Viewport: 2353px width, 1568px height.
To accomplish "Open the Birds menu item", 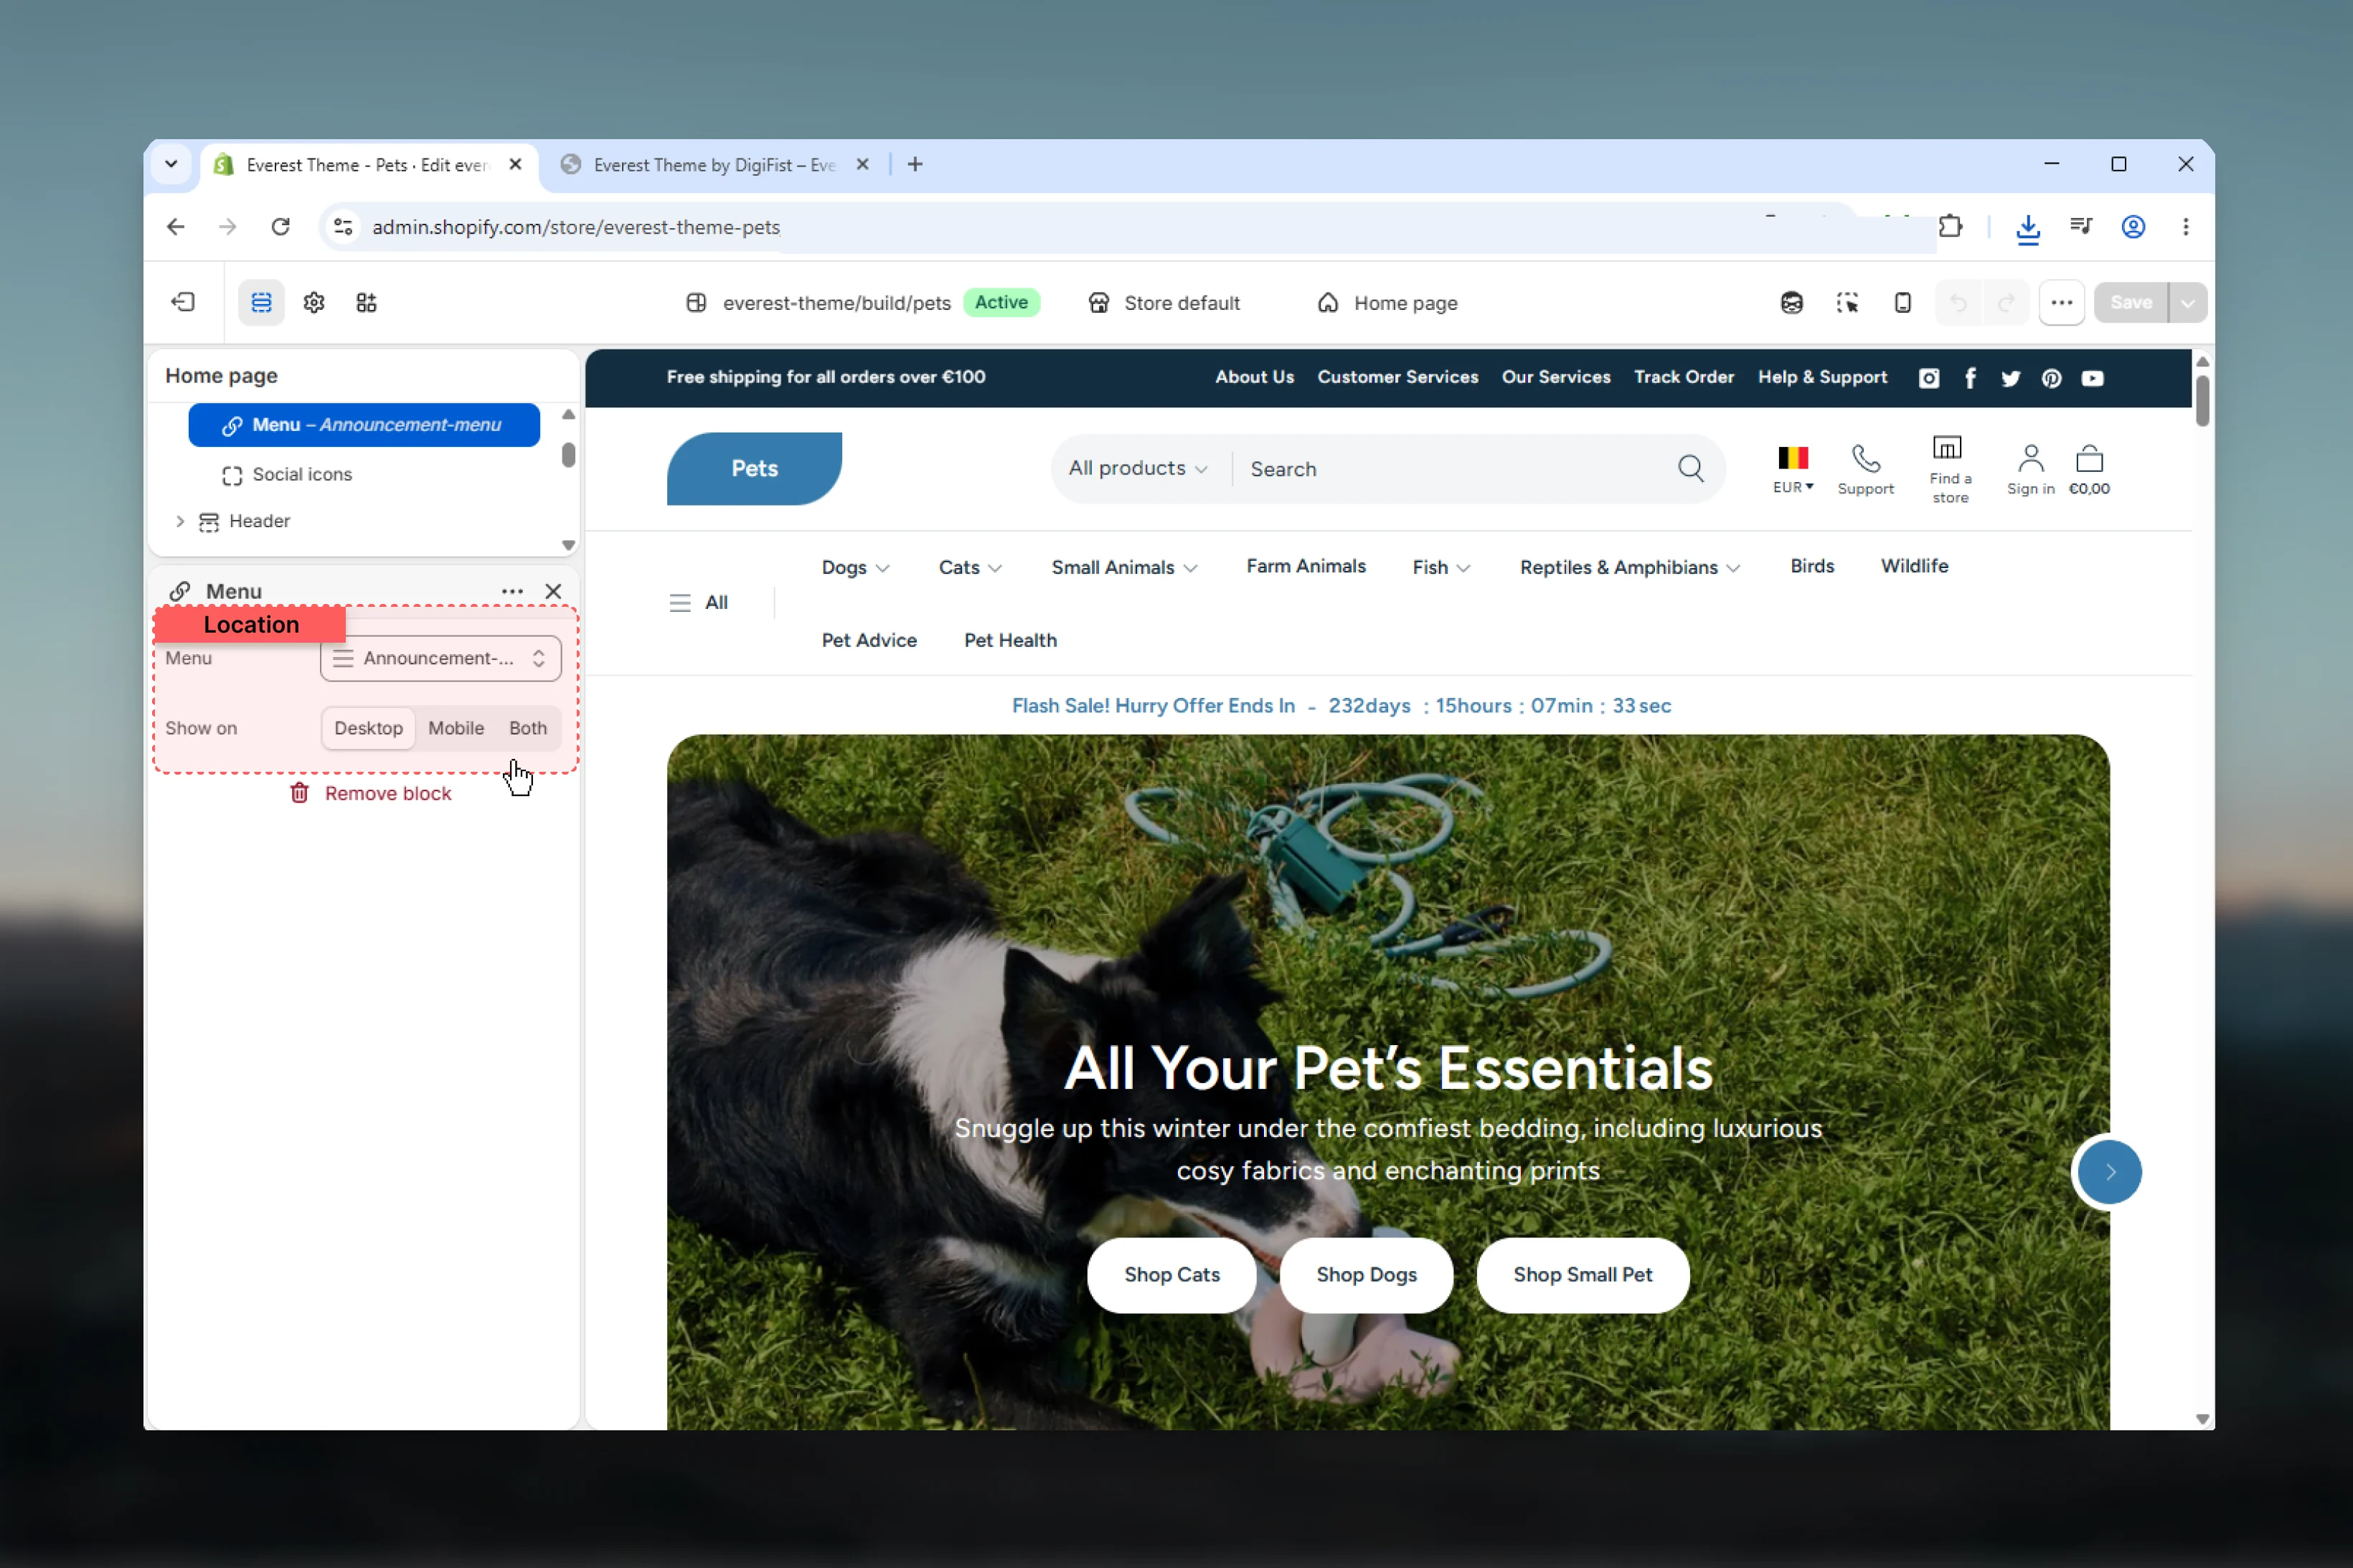I will click(x=1811, y=566).
